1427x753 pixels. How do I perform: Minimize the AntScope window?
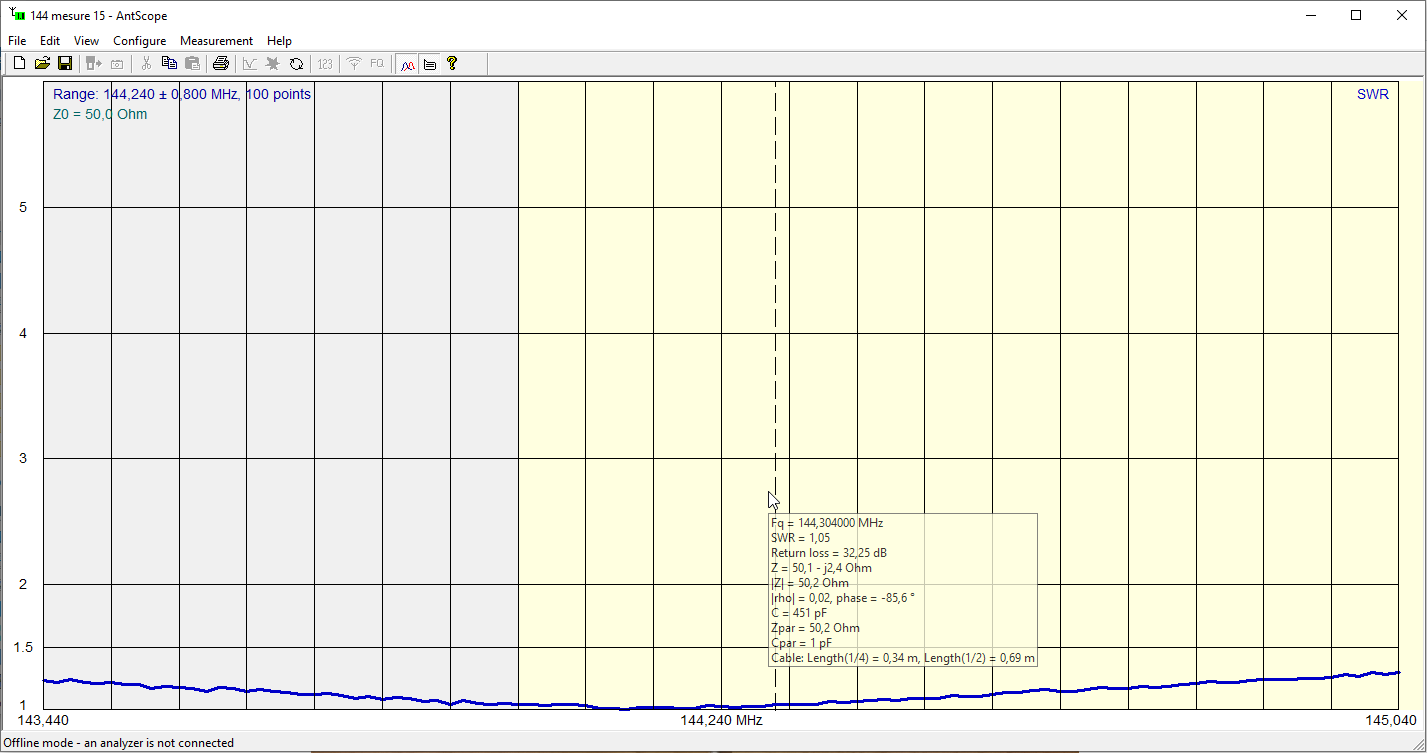click(x=1311, y=15)
